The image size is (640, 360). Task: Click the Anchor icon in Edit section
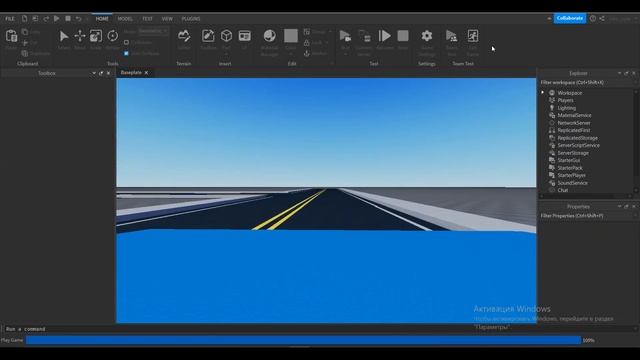click(x=307, y=53)
